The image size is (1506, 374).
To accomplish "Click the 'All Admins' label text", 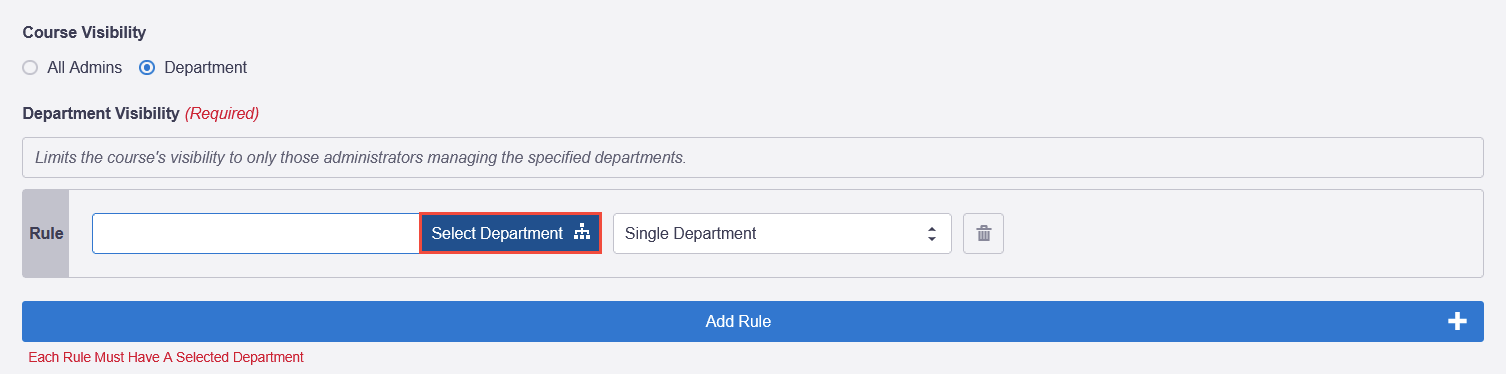I will pos(85,68).
